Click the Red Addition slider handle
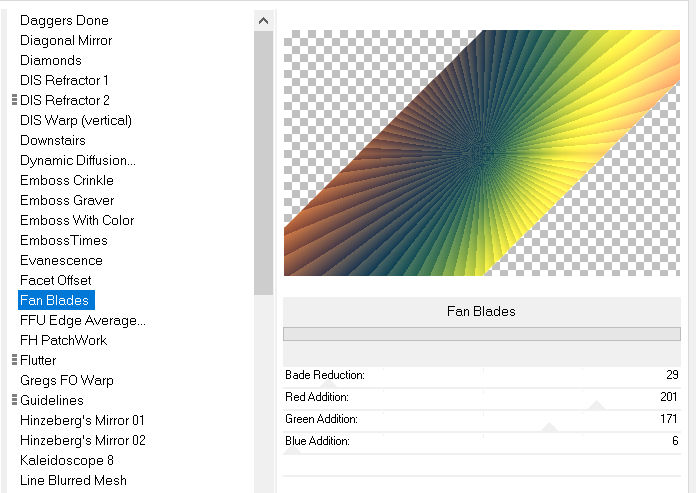This screenshot has width=696, height=493. pos(596,406)
